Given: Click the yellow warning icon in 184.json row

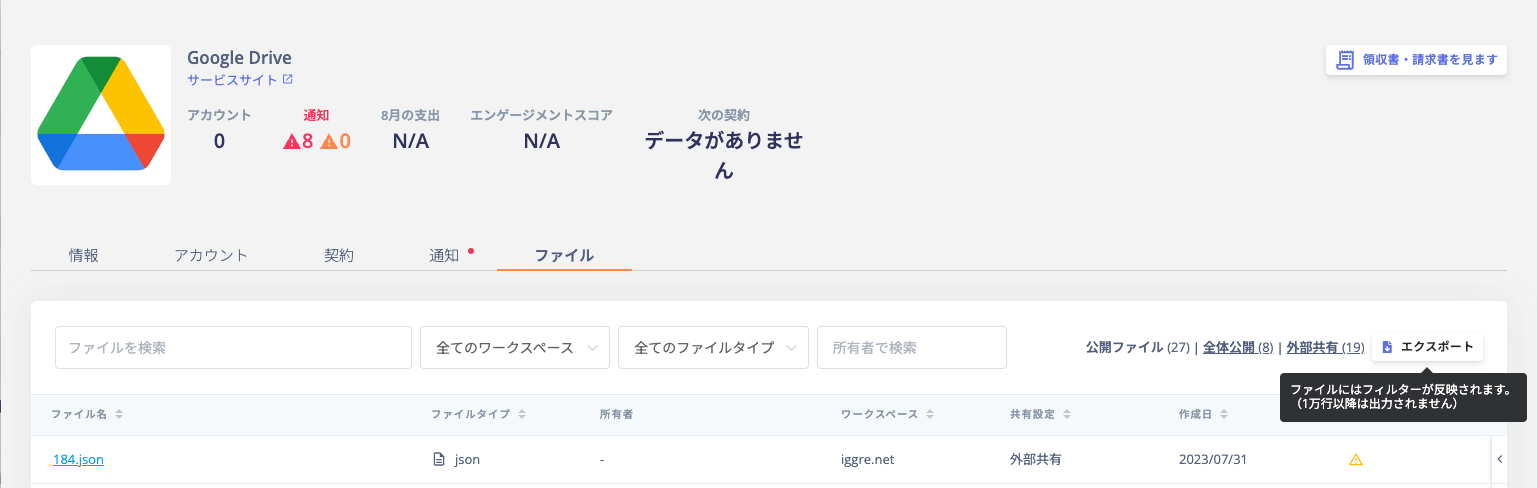Looking at the screenshot, I should [1356, 460].
